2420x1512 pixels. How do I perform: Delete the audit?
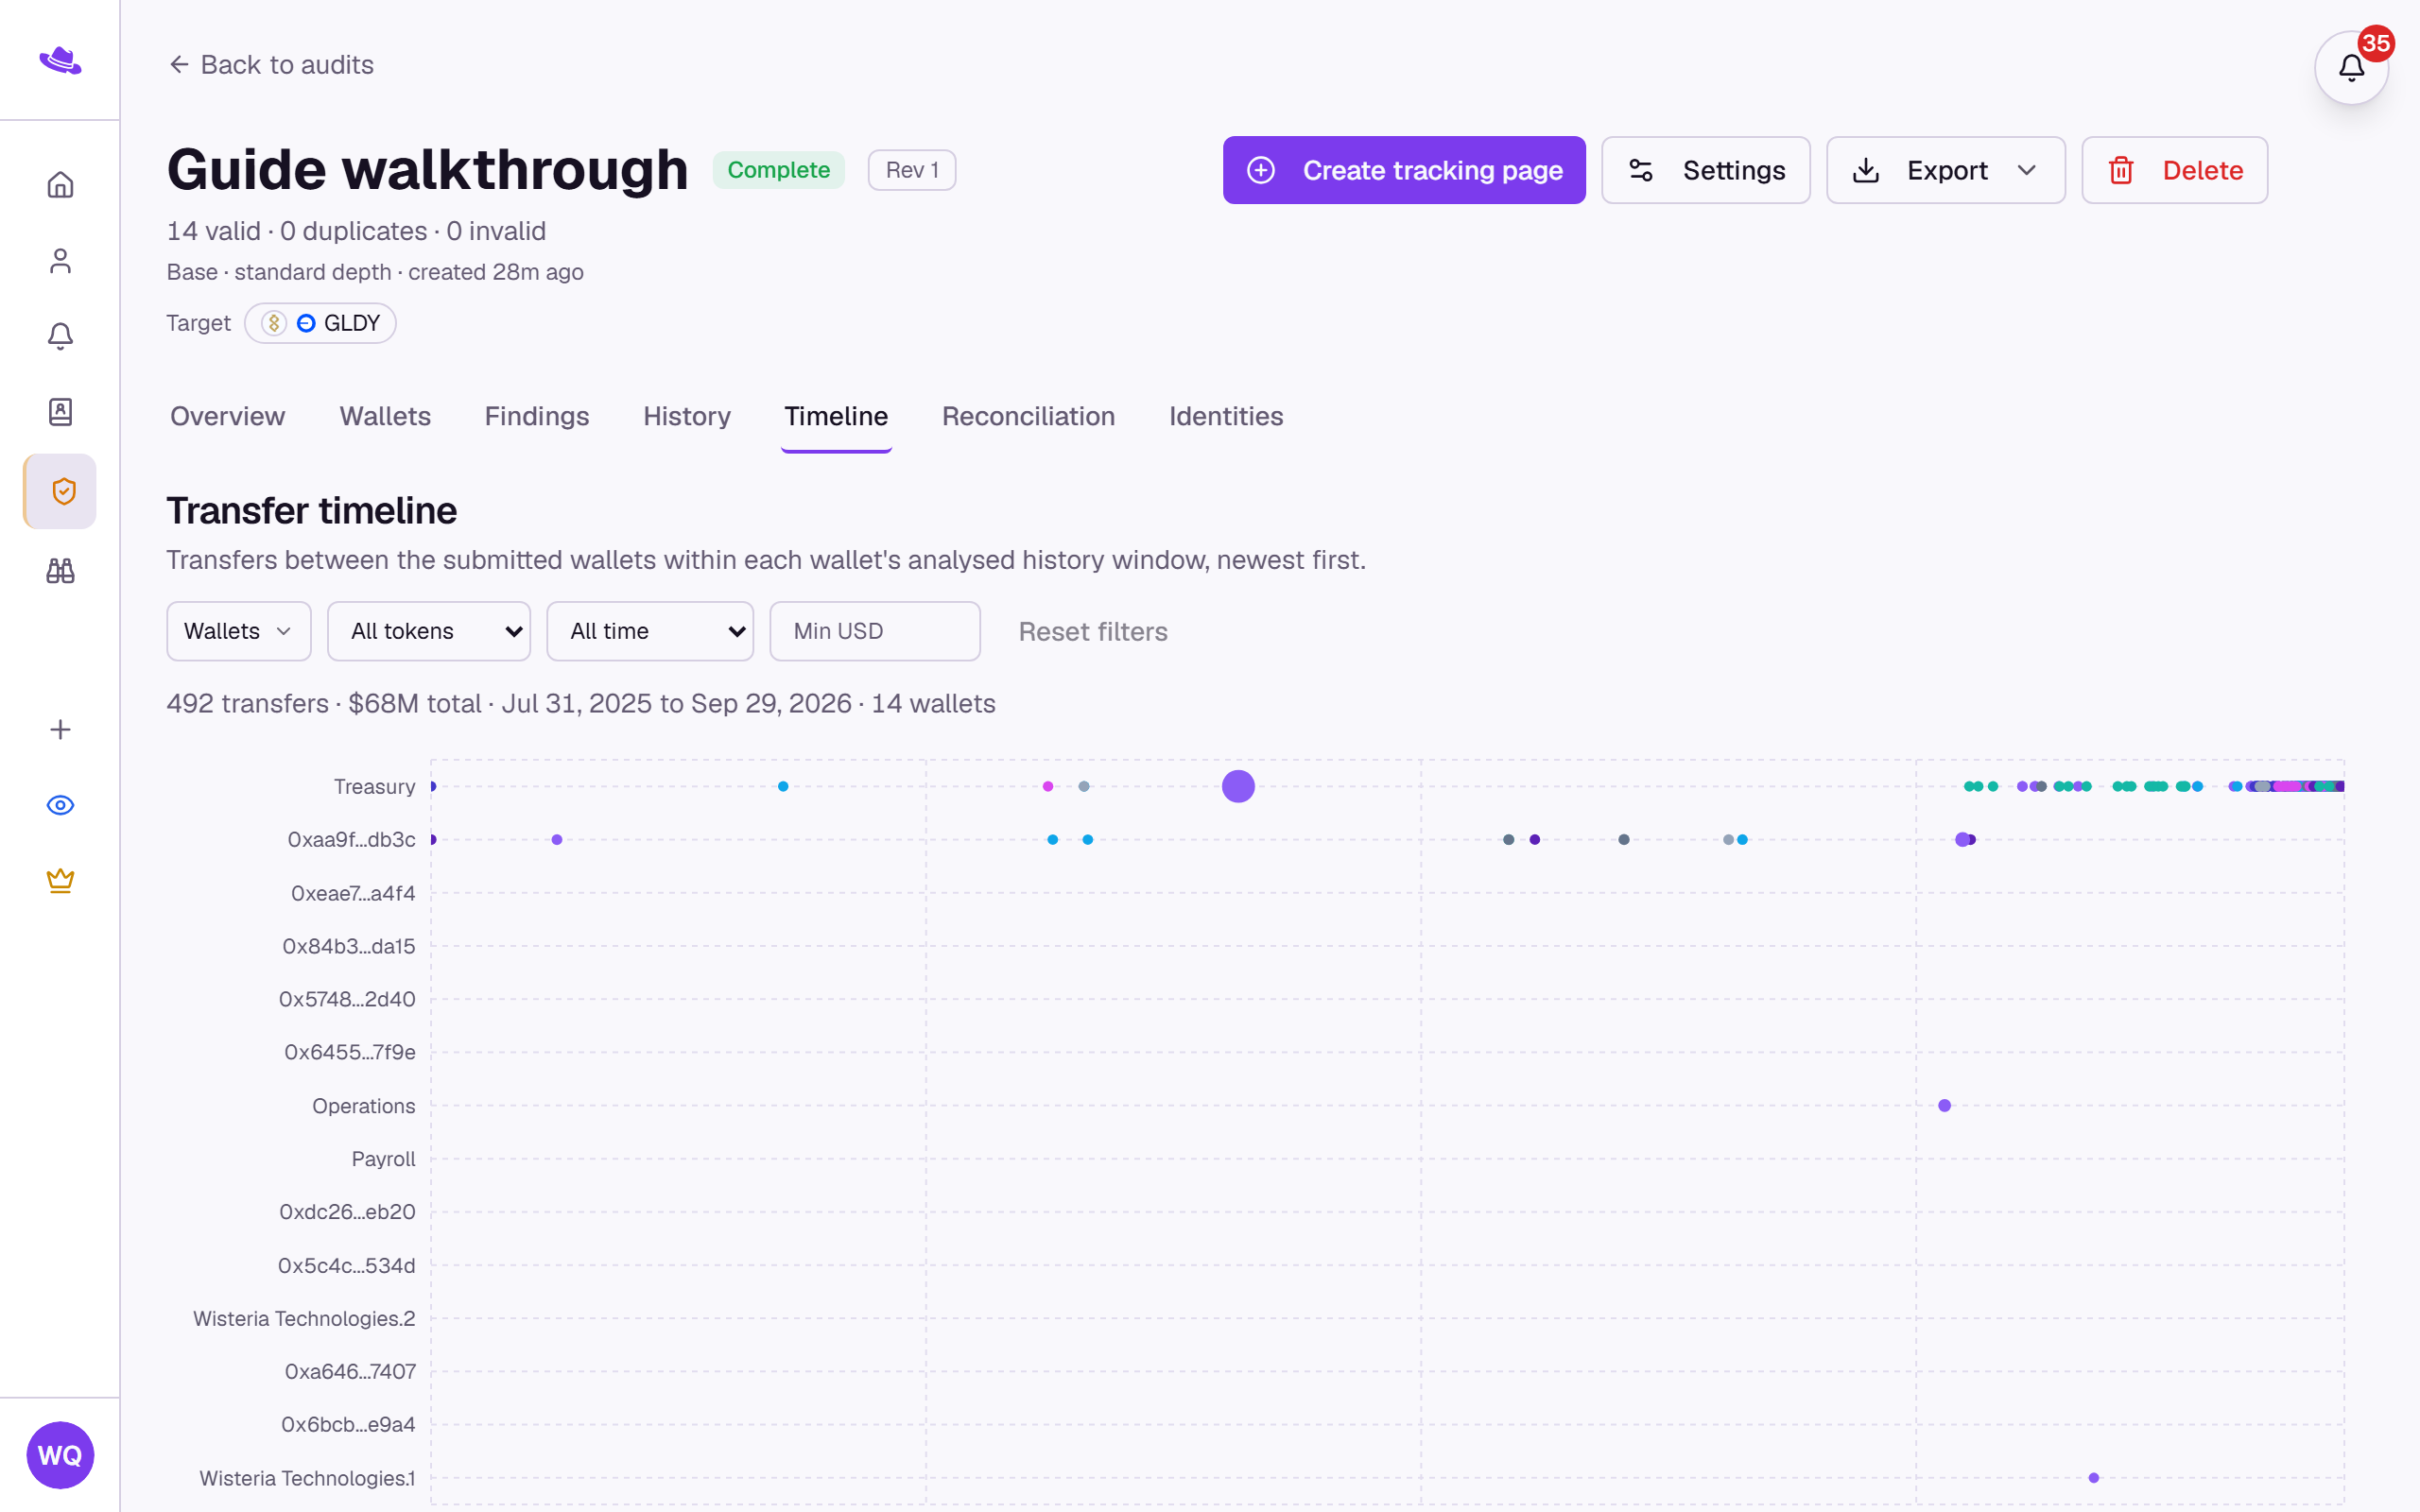pyautogui.click(x=2174, y=170)
